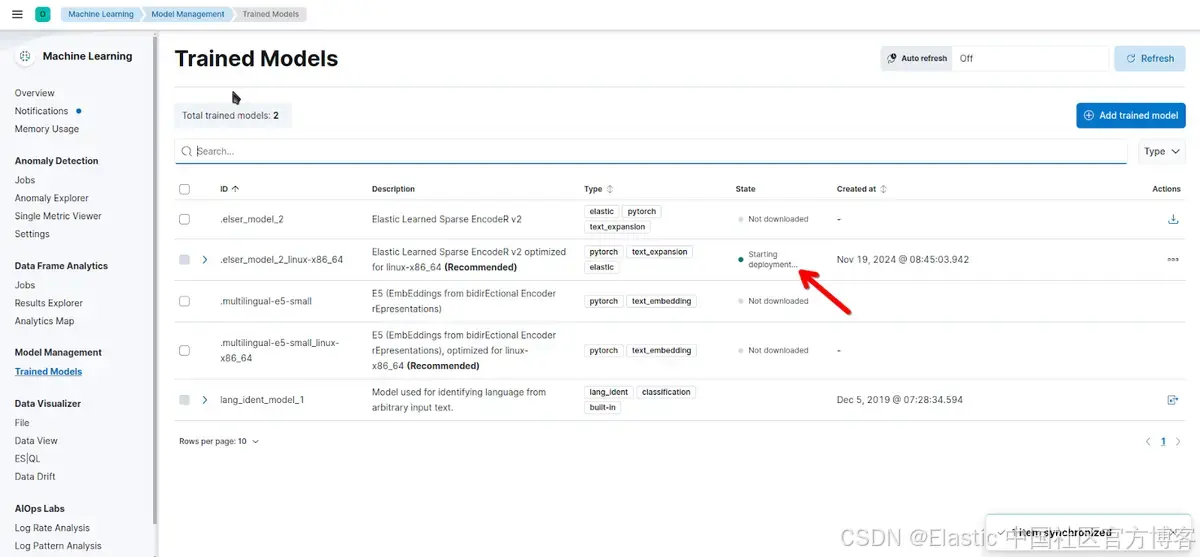Click the Starting deployment state text
This screenshot has width=1200, height=557.
click(773, 260)
